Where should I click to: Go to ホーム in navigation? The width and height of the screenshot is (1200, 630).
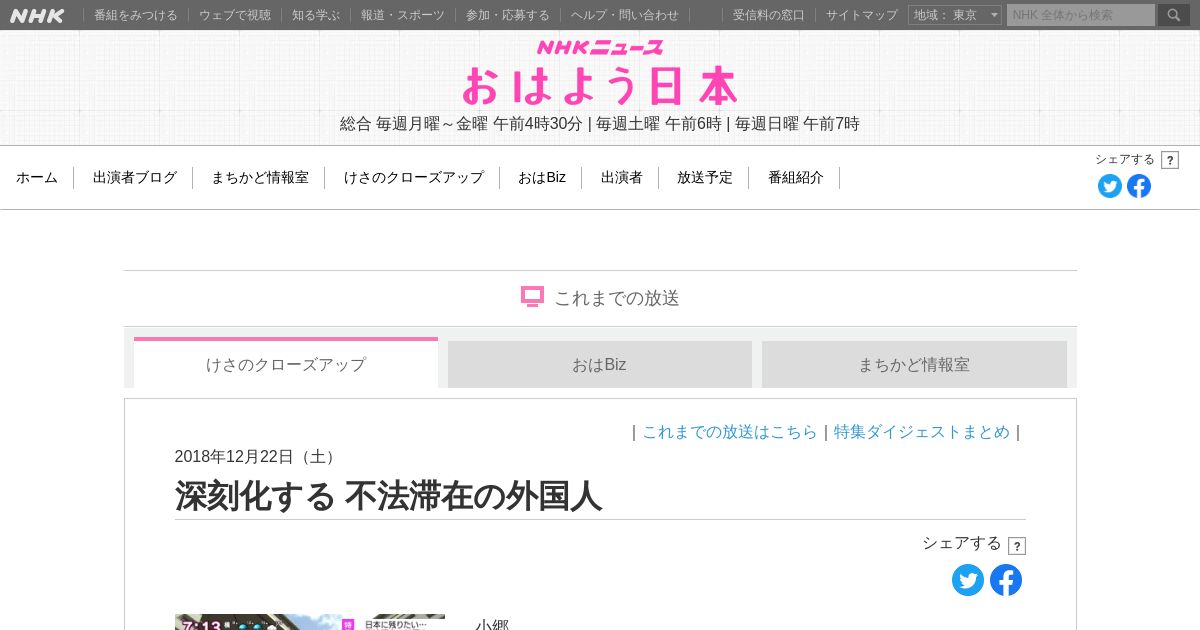37,177
